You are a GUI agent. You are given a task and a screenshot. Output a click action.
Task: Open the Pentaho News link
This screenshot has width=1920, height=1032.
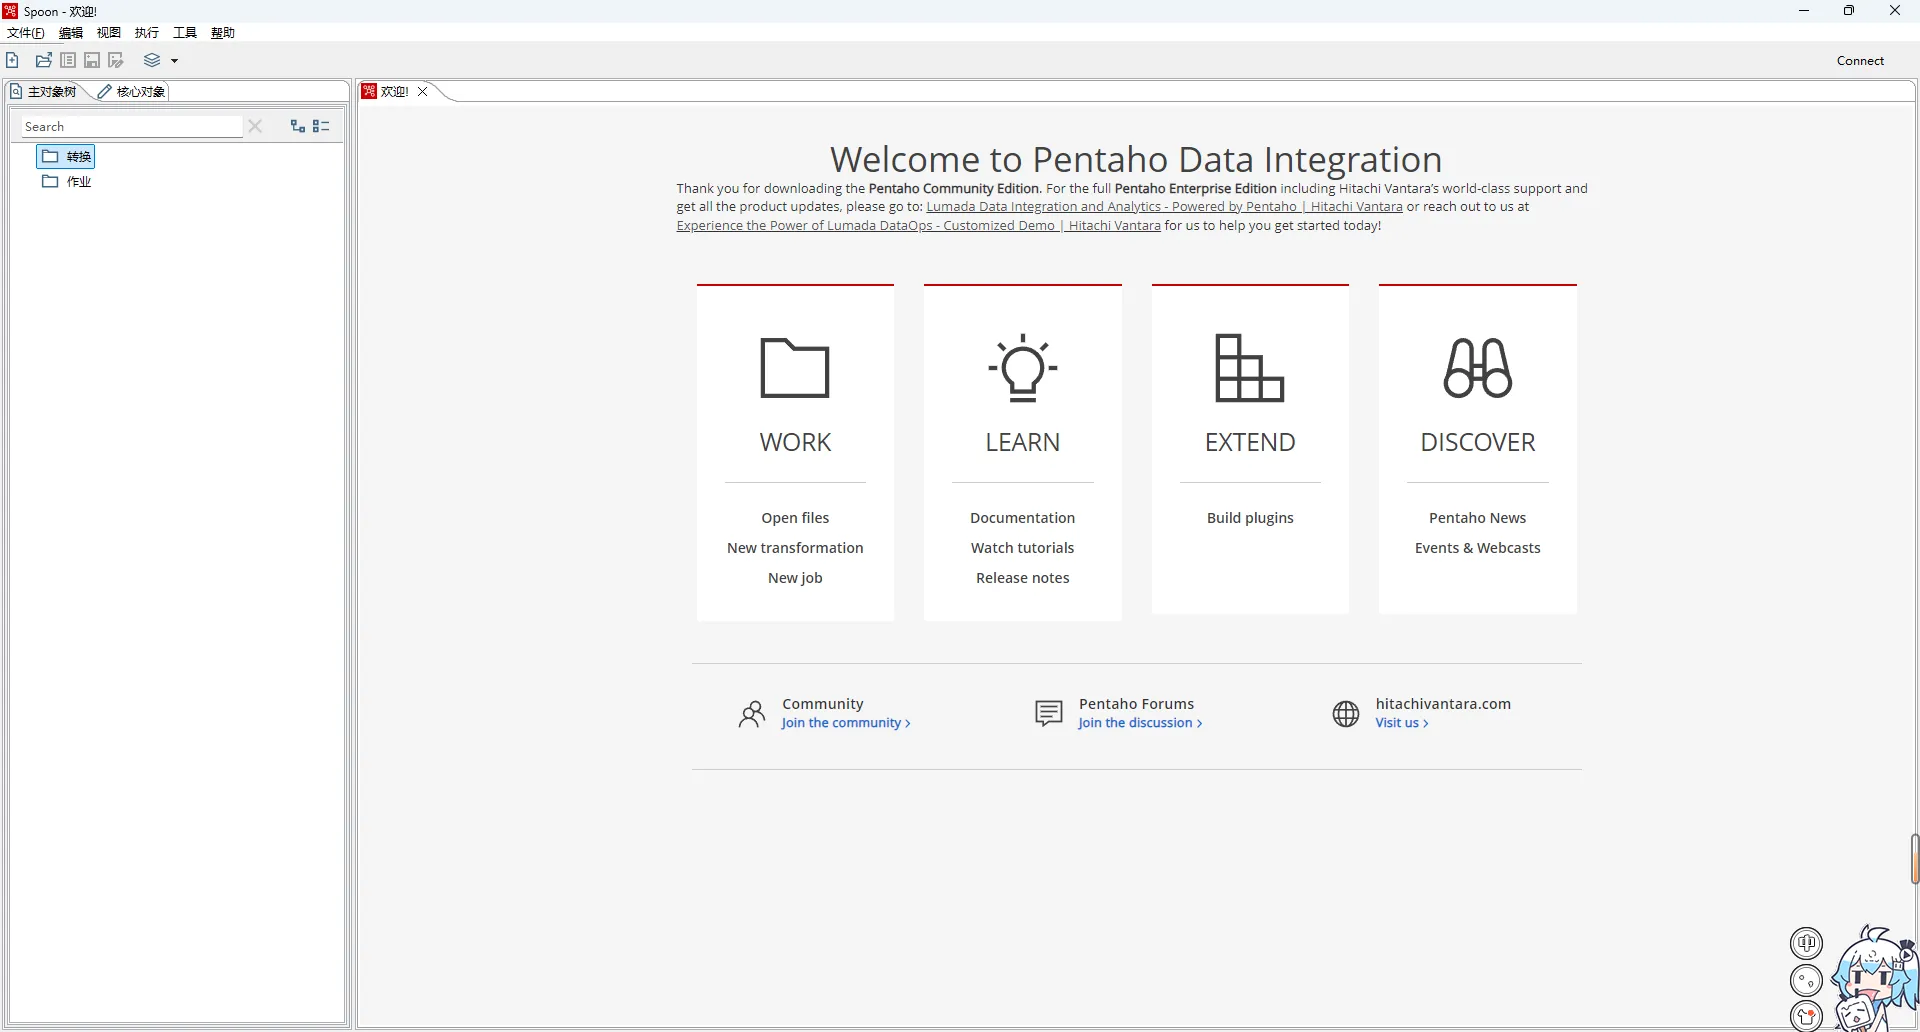tap(1477, 518)
